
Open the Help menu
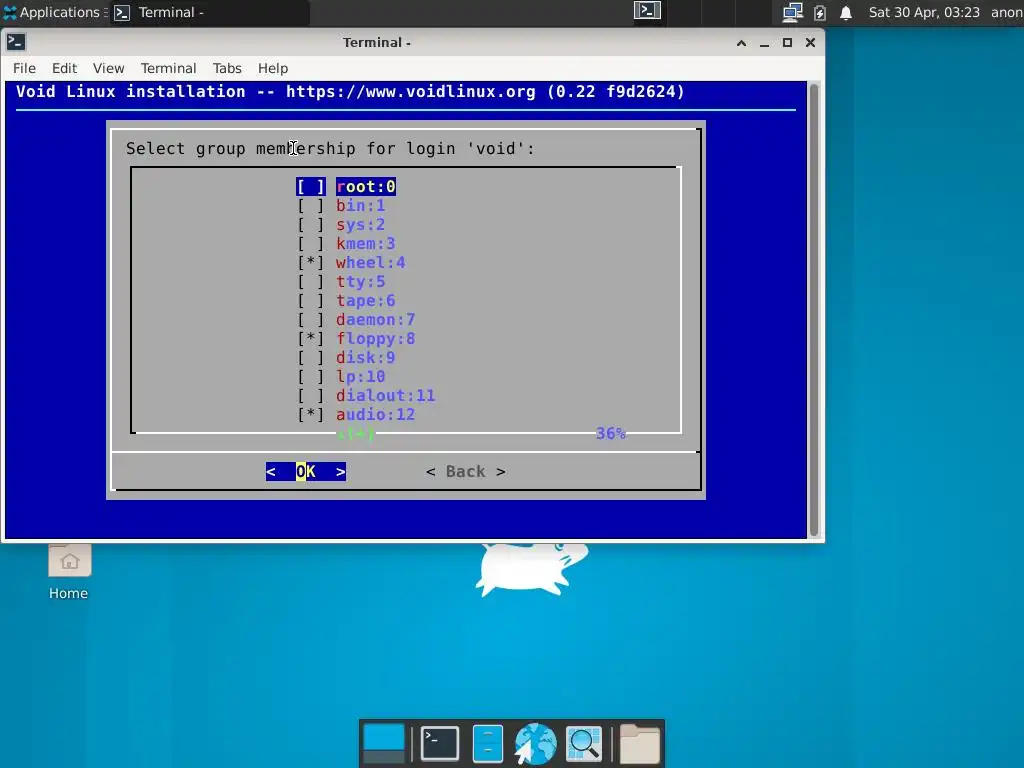(x=272, y=68)
